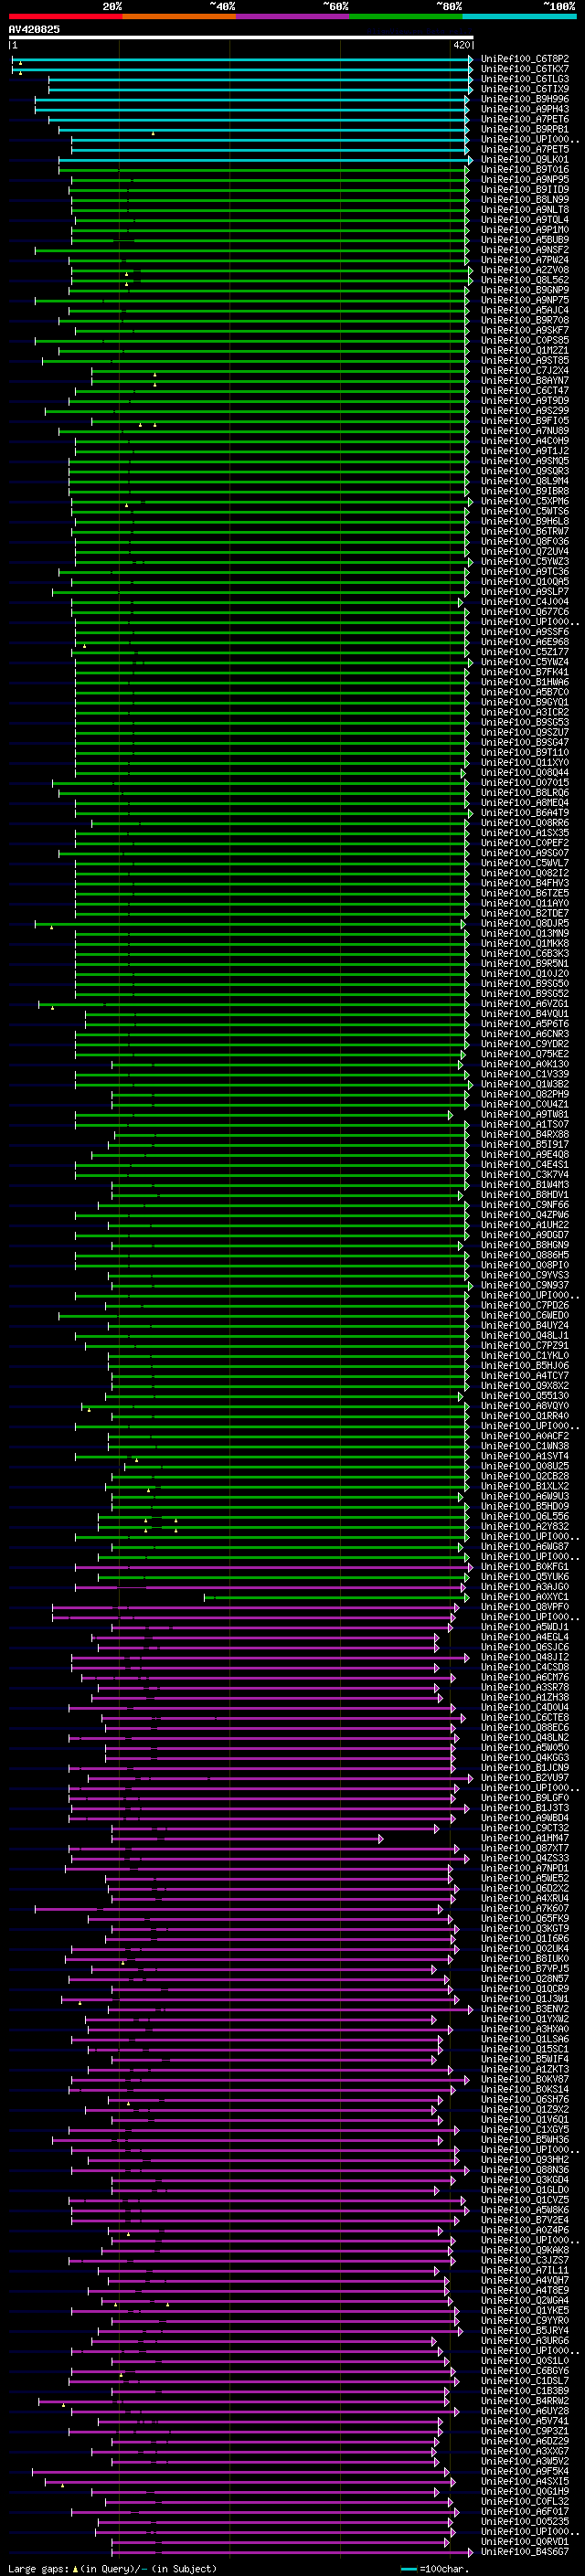Image resolution: width=585 pixels, height=2576 pixels.
Task: Click the UniRef100_A9SSF6 label
Action: coord(525,632)
